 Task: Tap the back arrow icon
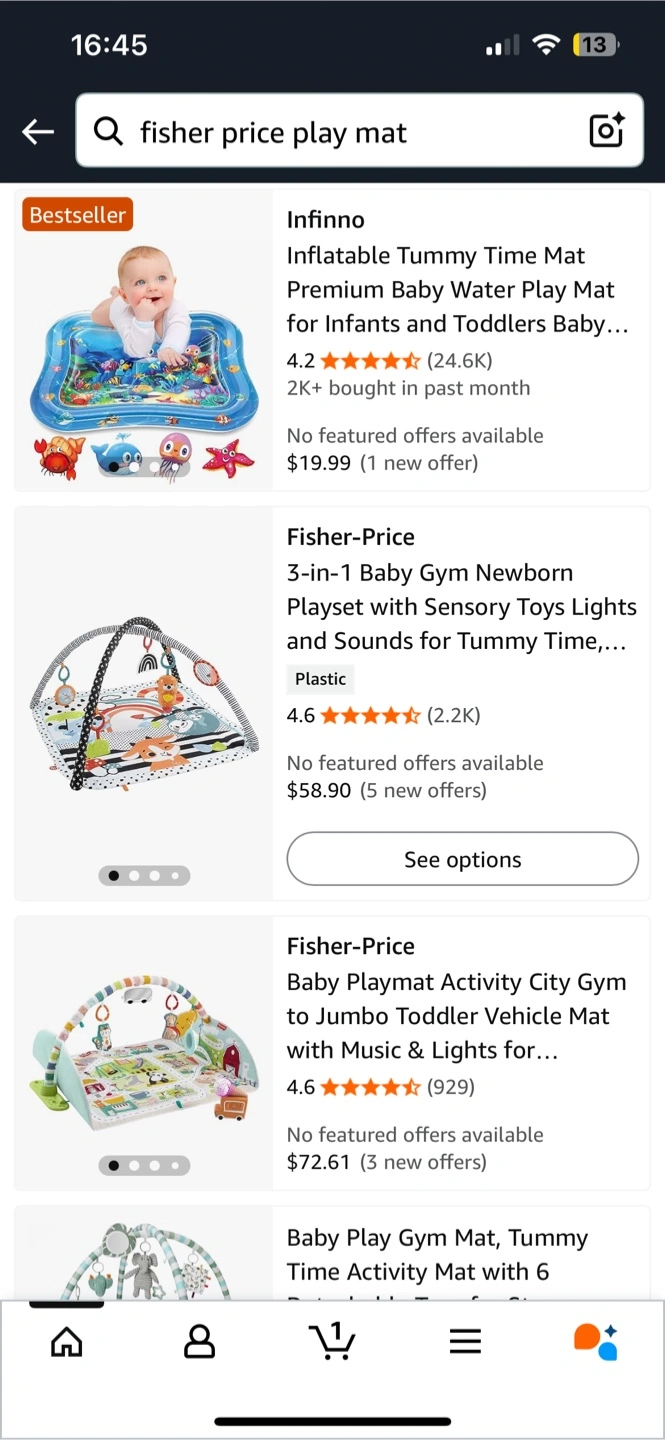38,131
